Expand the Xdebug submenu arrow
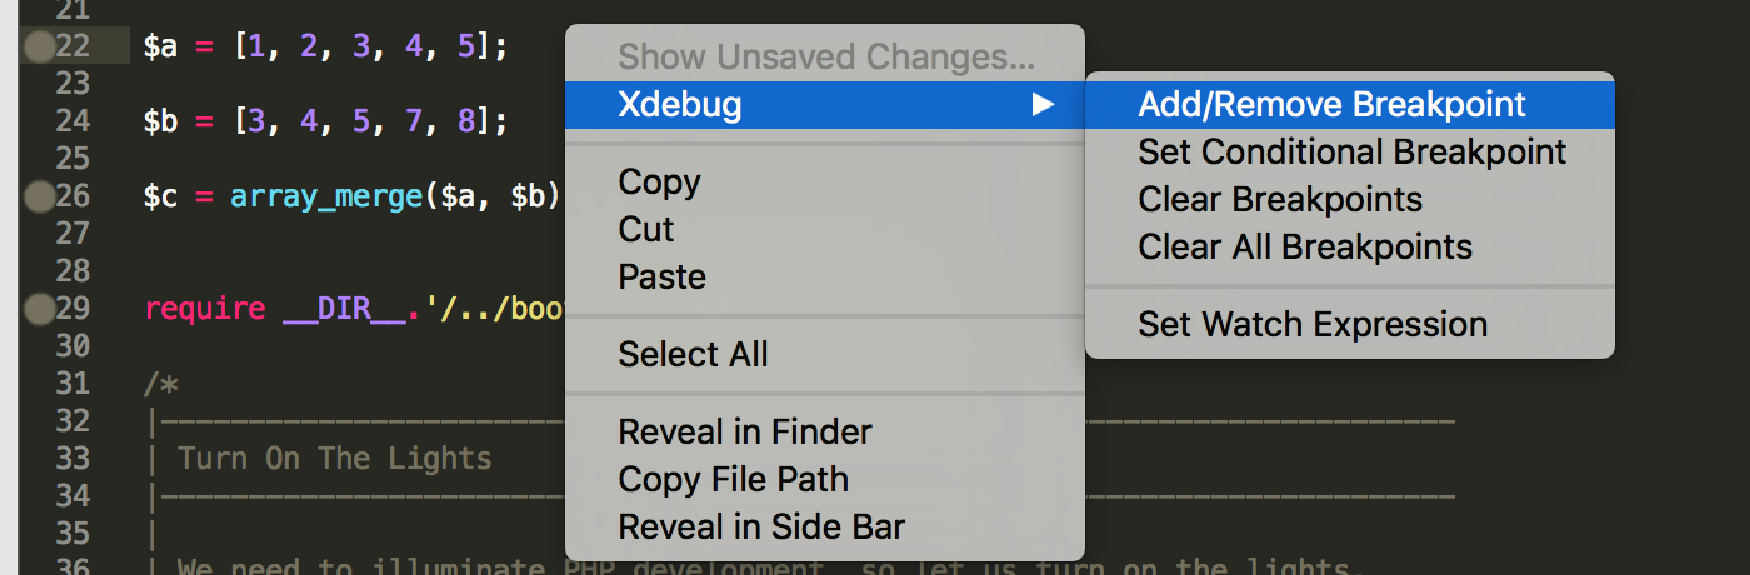This screenshot has width=1750, height=575. pyautogui.click(x=1043, y=104)
